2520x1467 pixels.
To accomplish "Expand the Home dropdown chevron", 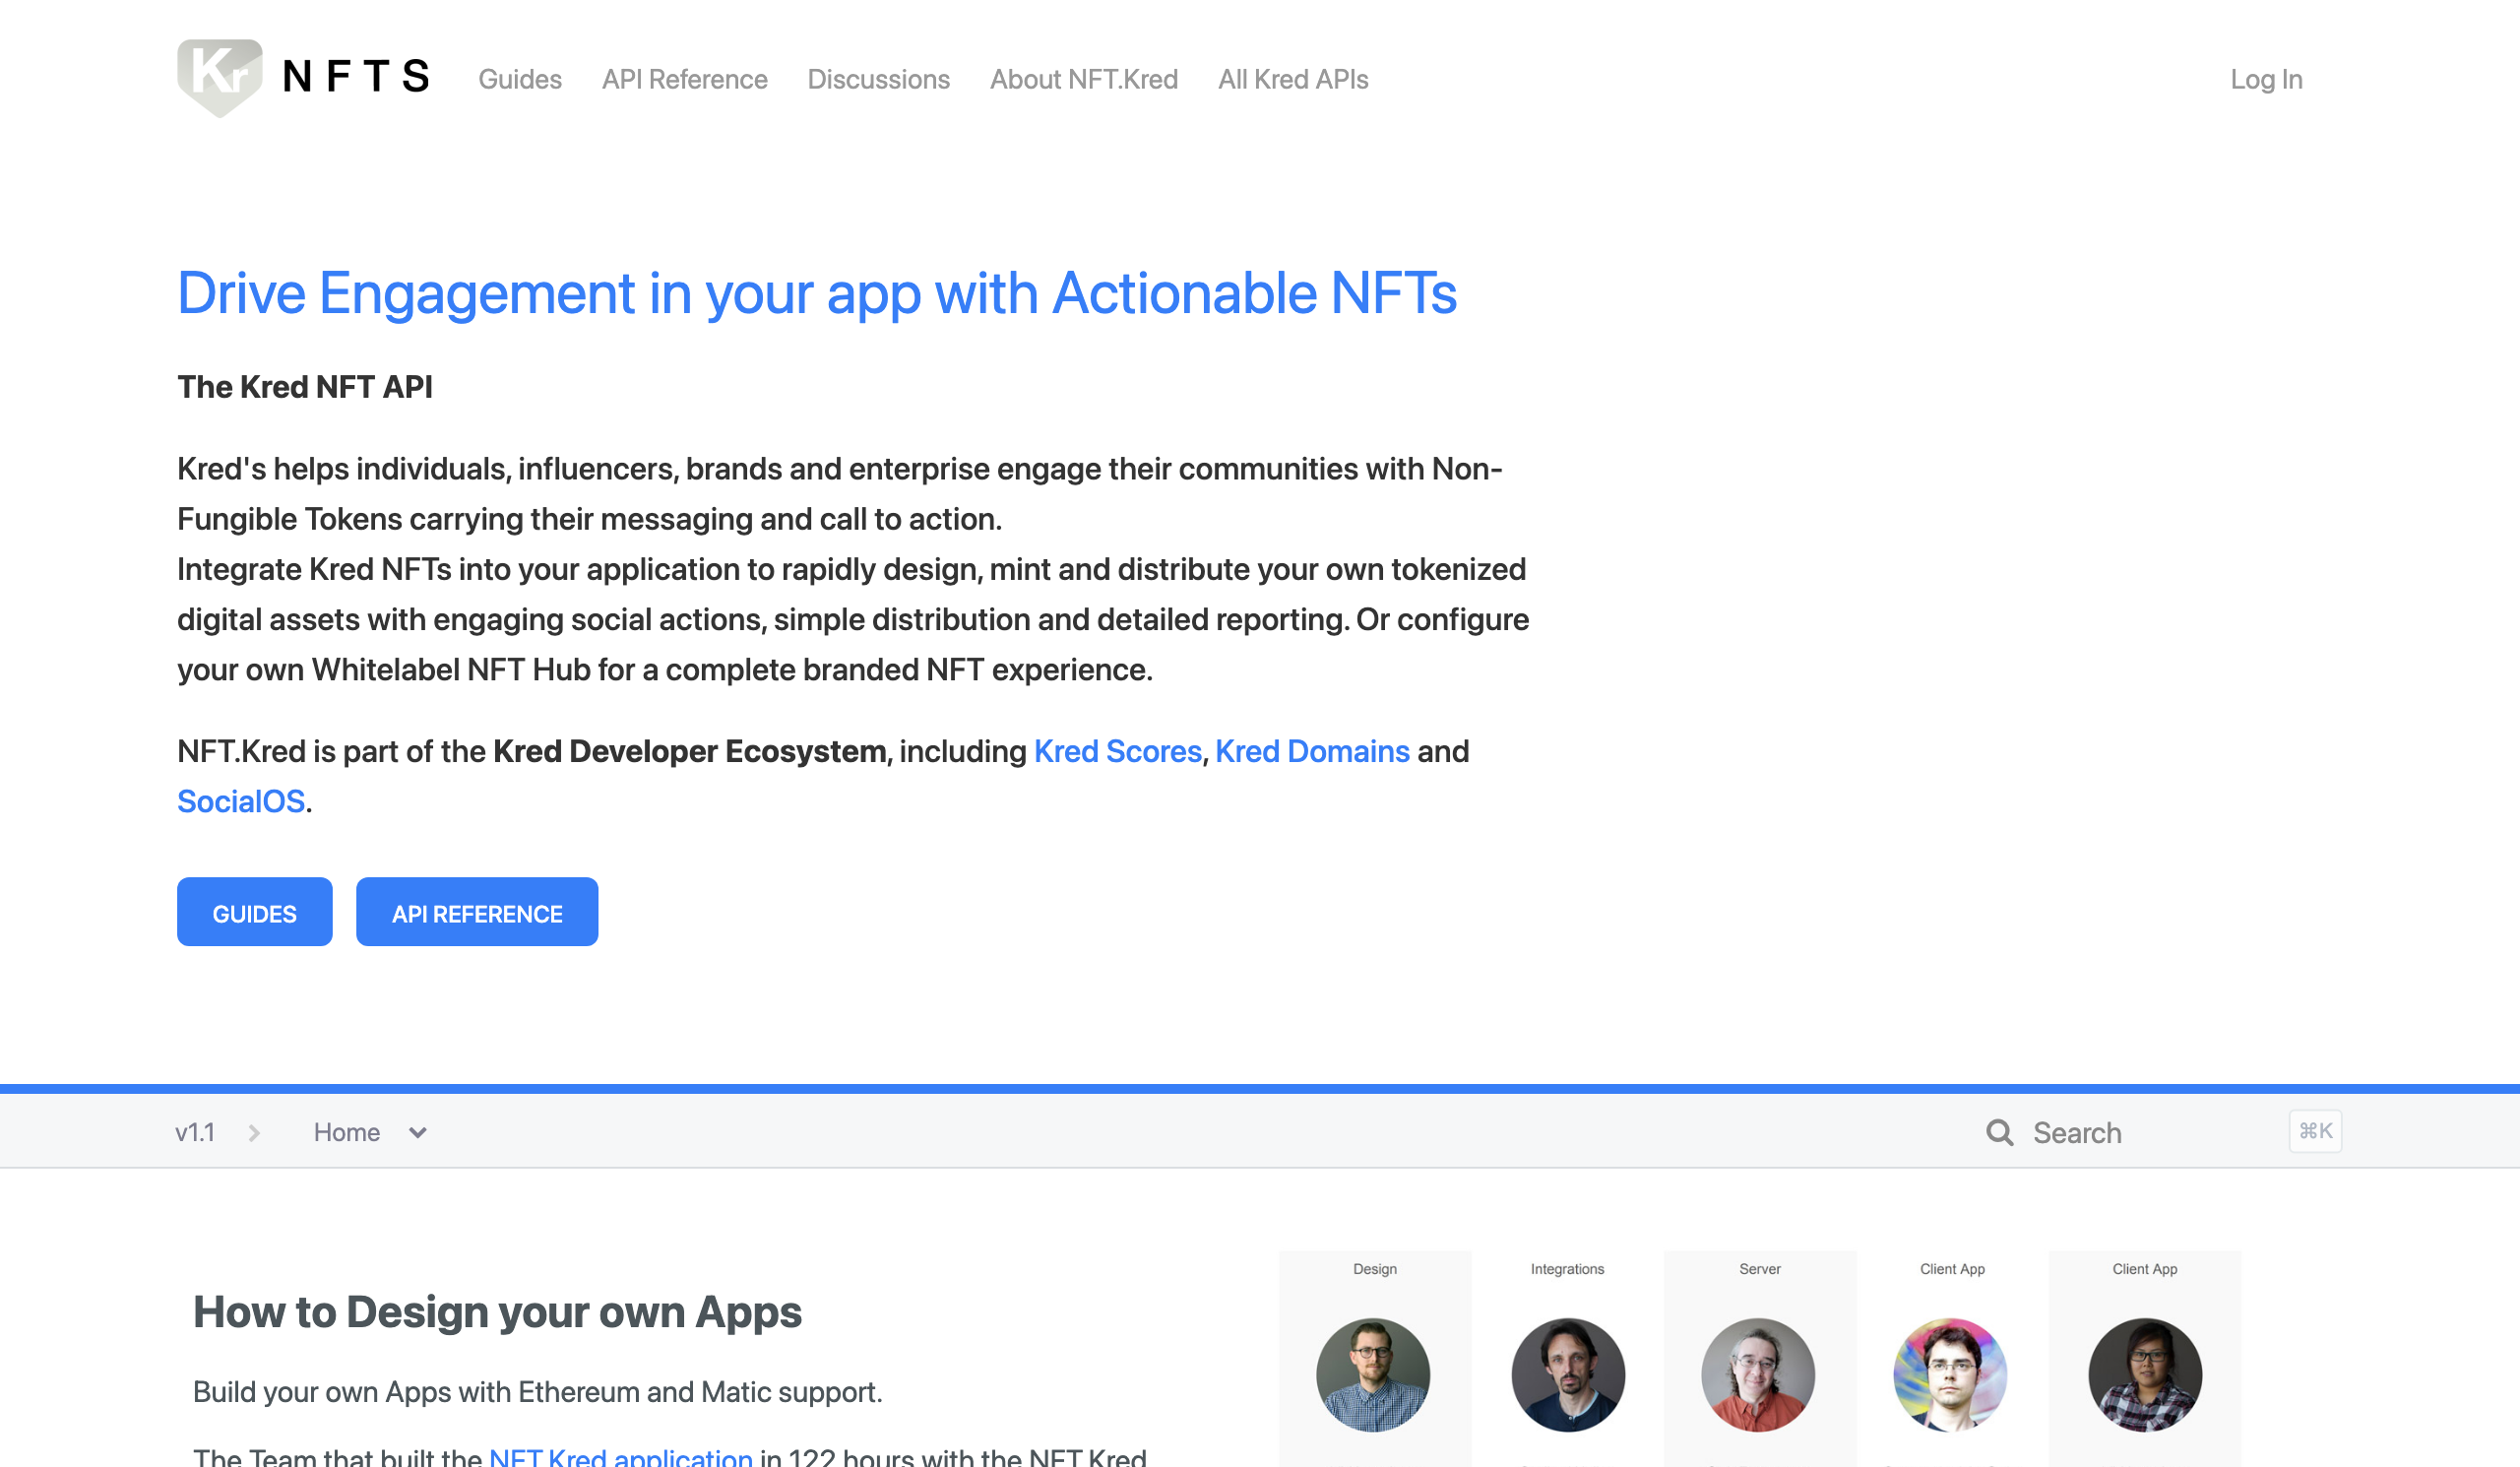I will coord(418,1133).
